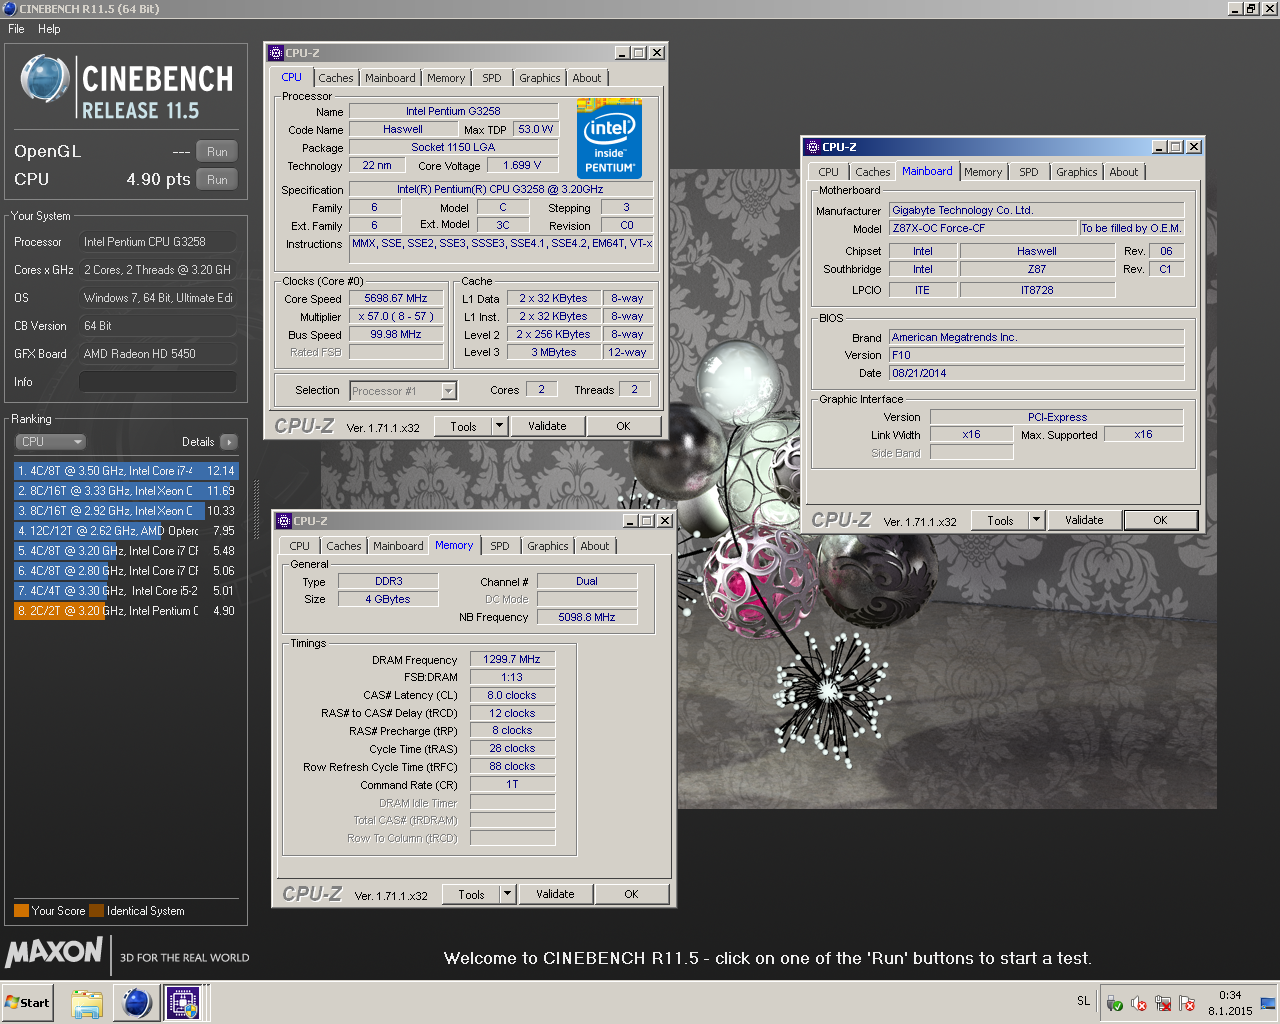
Task: Click the Core Speed 5698.67 MHz value
Action: (396, 298)
